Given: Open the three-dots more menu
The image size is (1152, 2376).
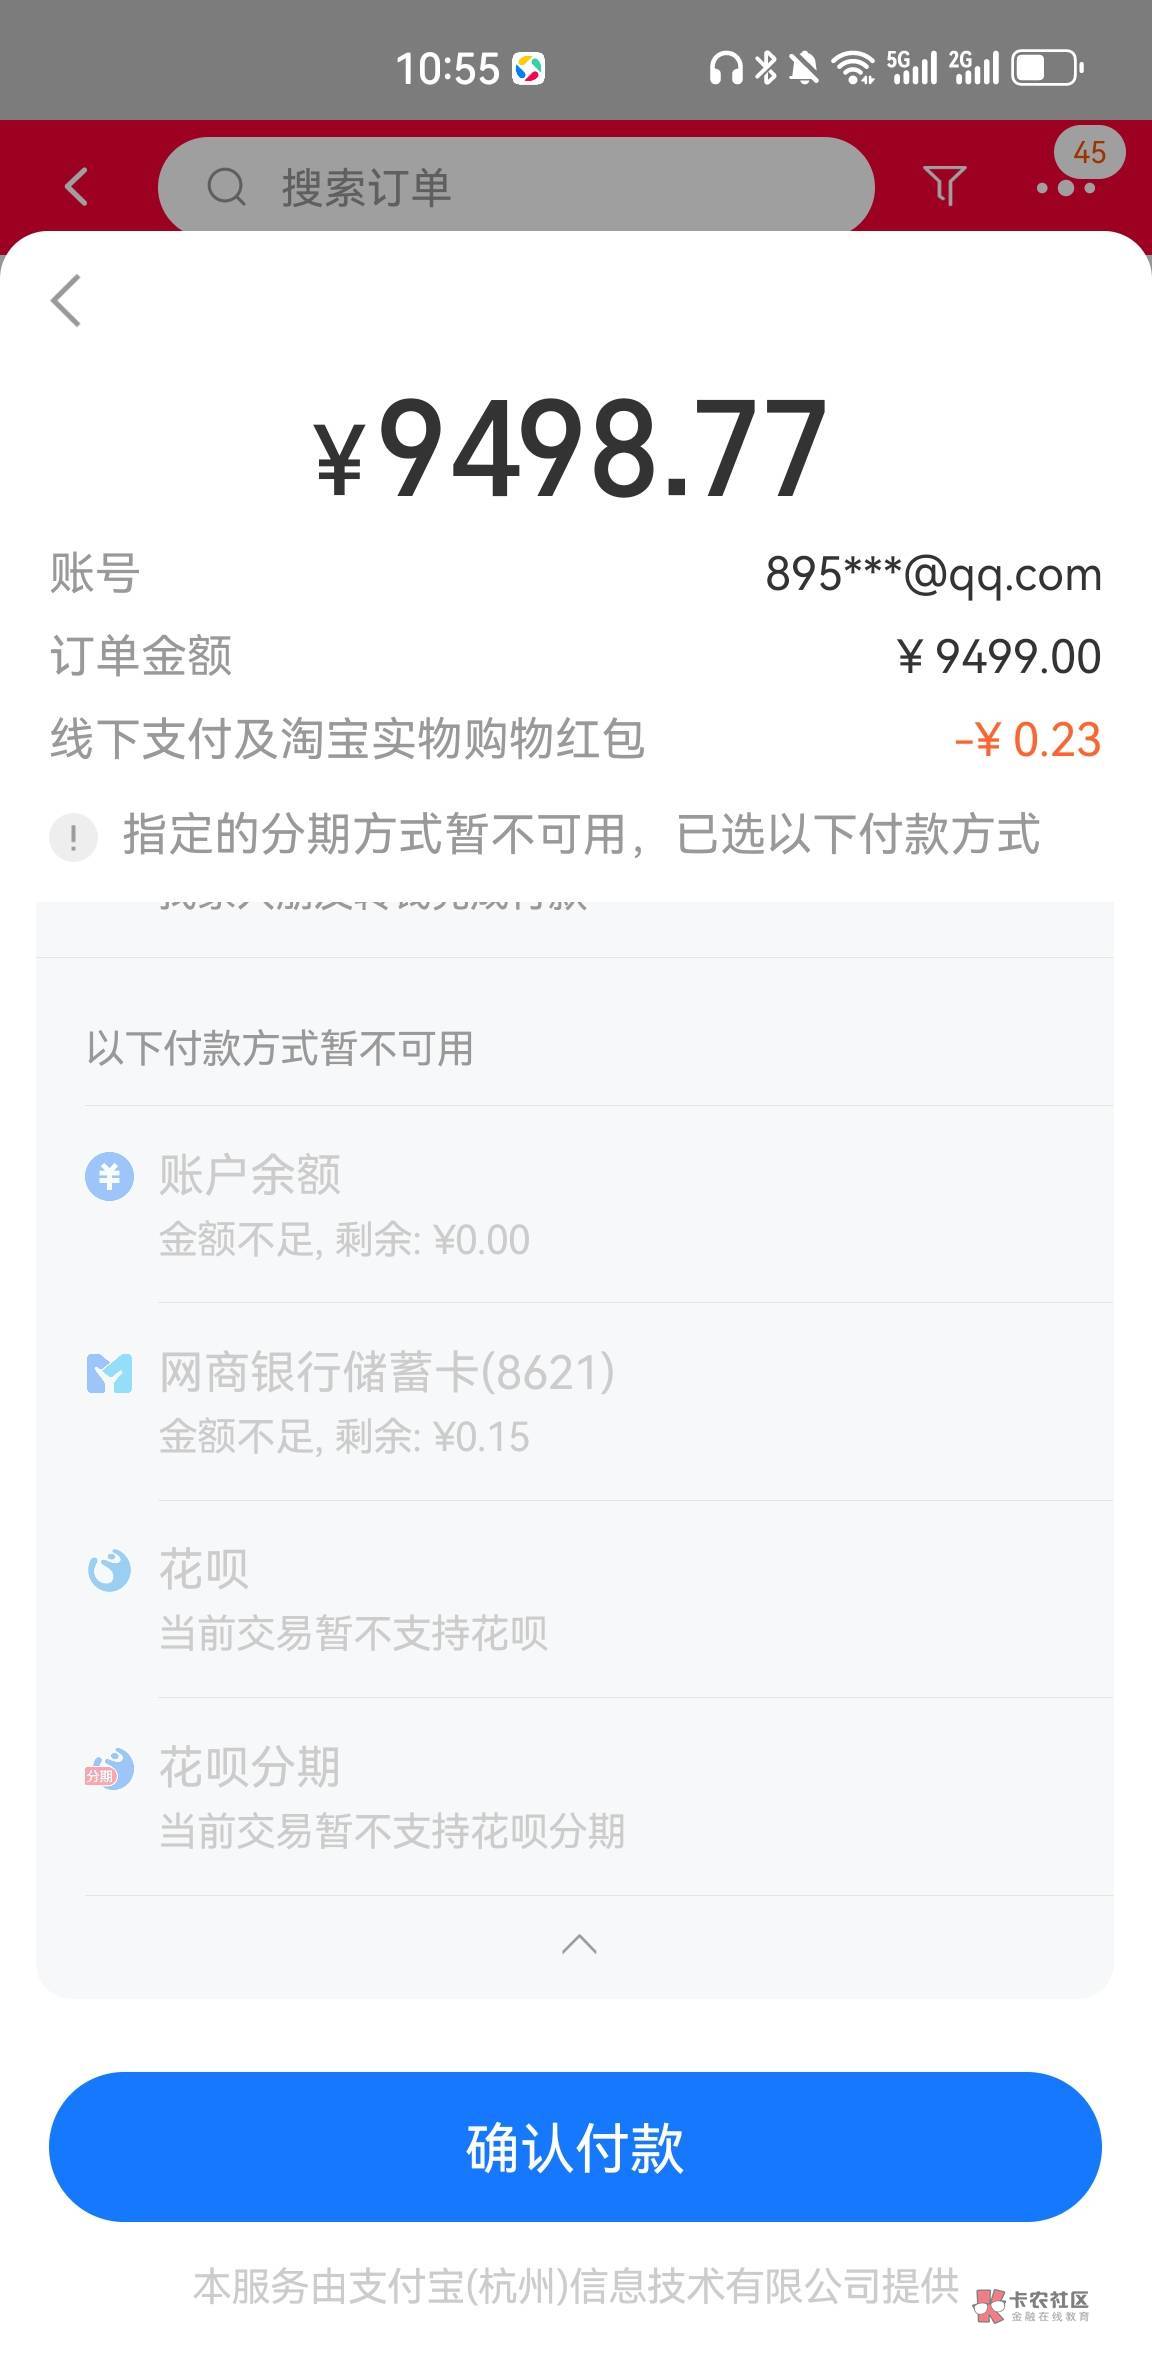Looking at the screenshot, I should point(1065,188).
